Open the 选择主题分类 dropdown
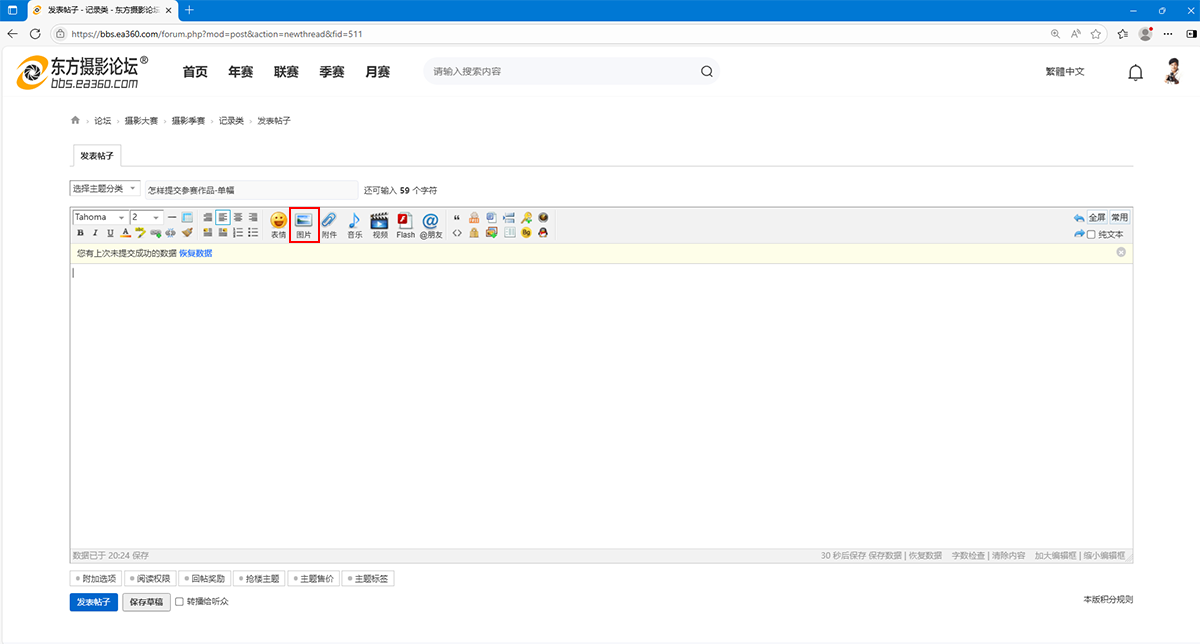Image resolution: width=1200 pixels, height=644 pixels. coord(105,188)
